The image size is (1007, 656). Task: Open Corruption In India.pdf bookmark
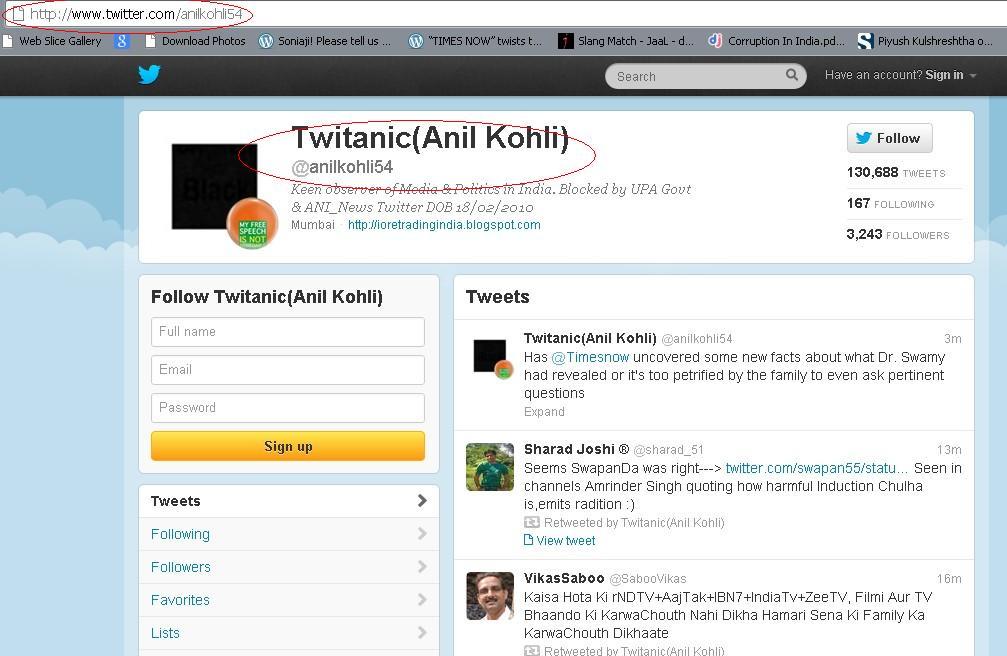pyautogui.click(x=776, y=41)
